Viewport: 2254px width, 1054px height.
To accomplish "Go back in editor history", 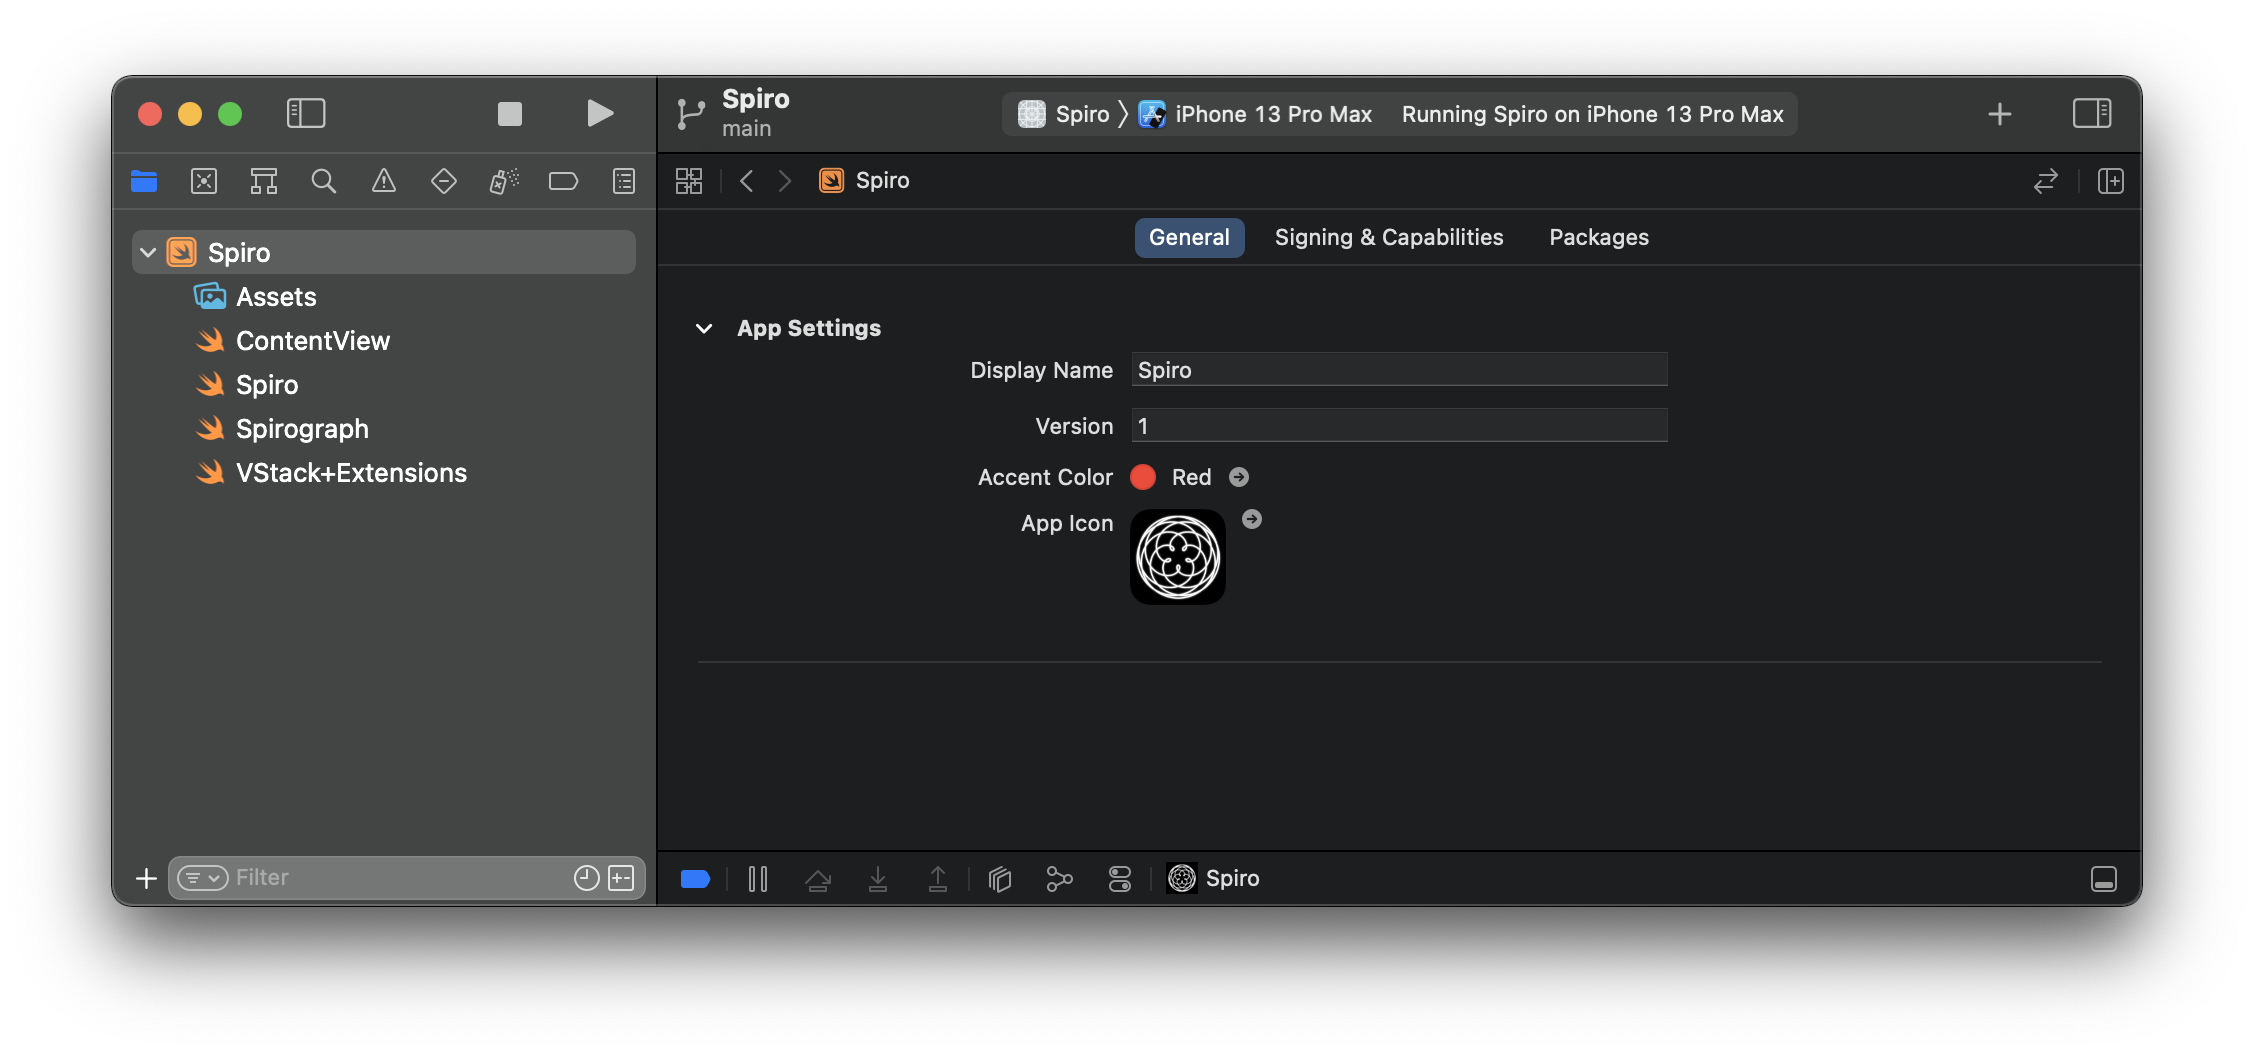I will click(x=746, y=181).
